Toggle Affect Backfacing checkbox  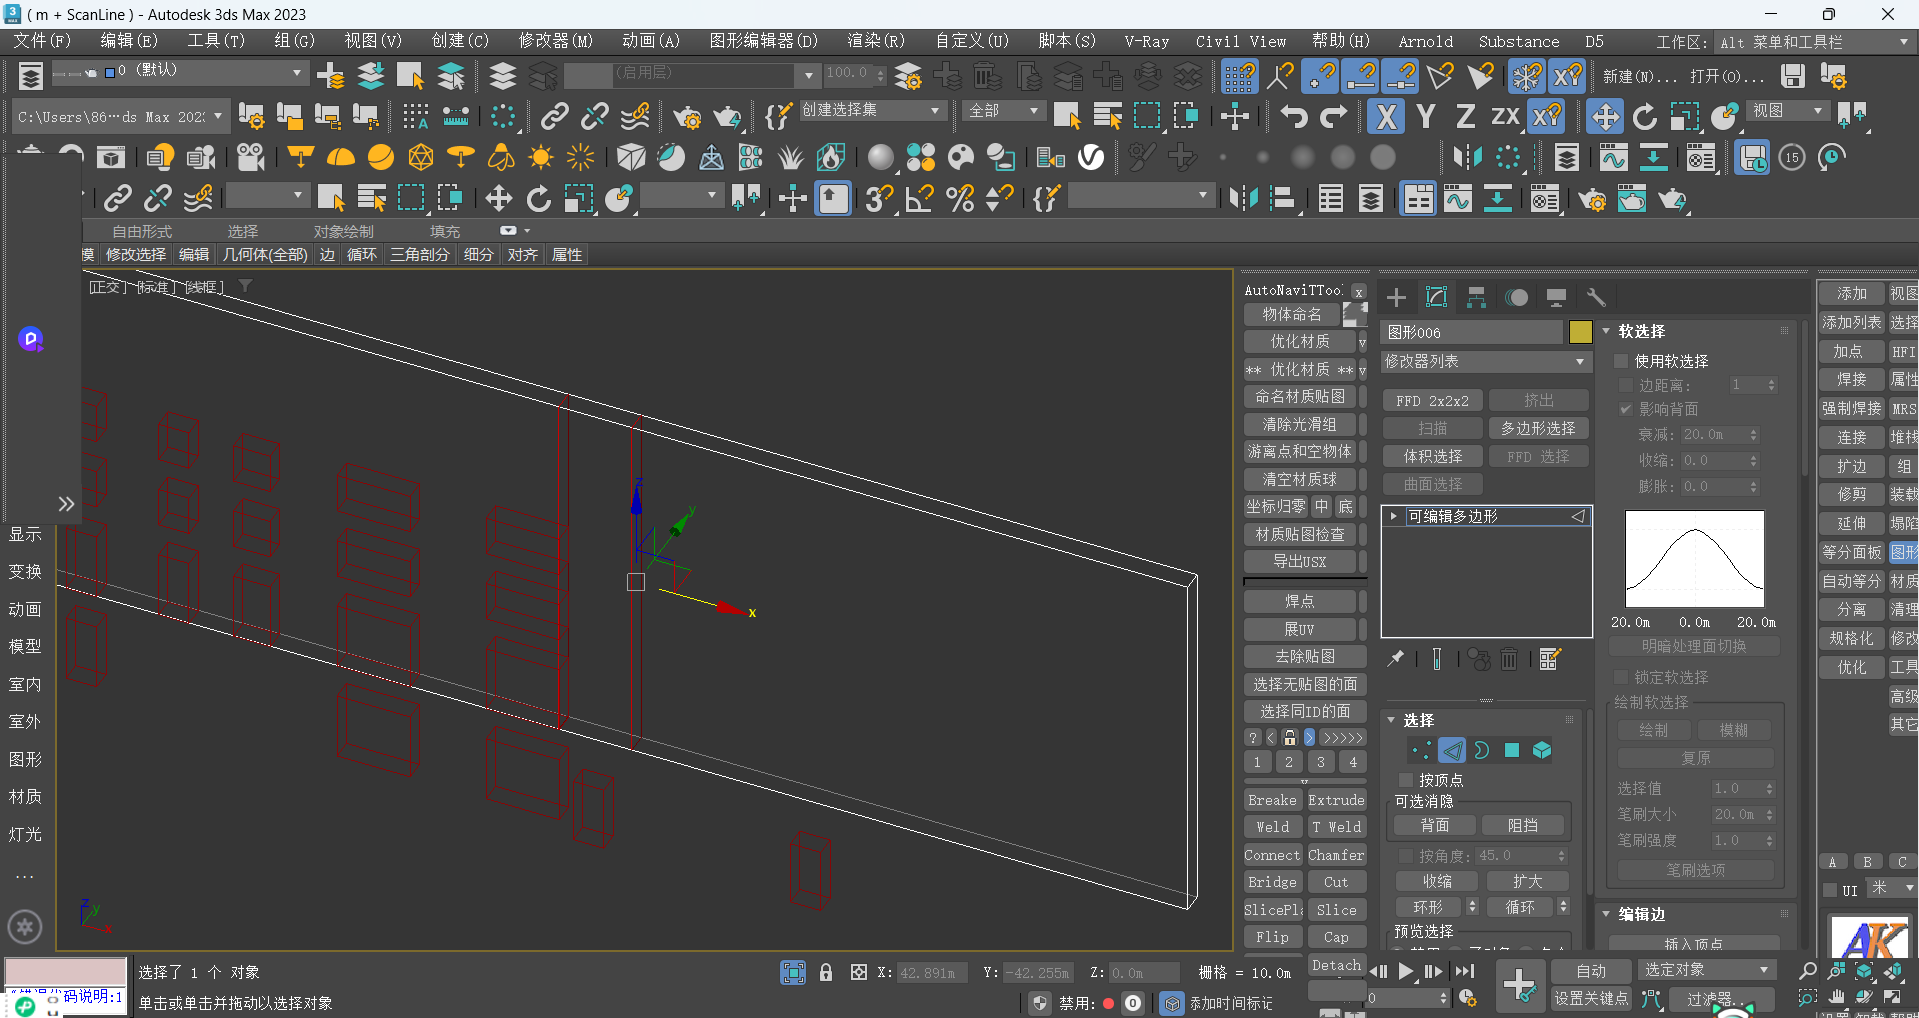click(1626, 409)
